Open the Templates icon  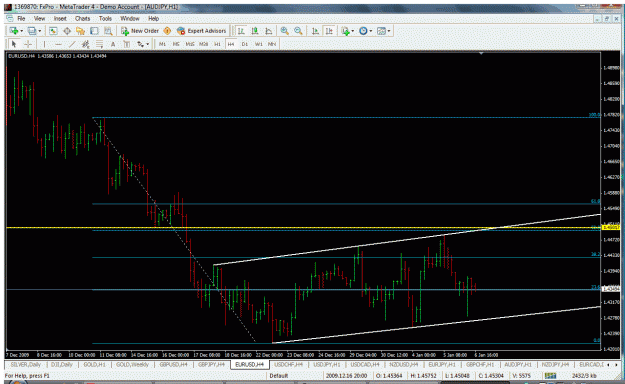coord(381,31)
